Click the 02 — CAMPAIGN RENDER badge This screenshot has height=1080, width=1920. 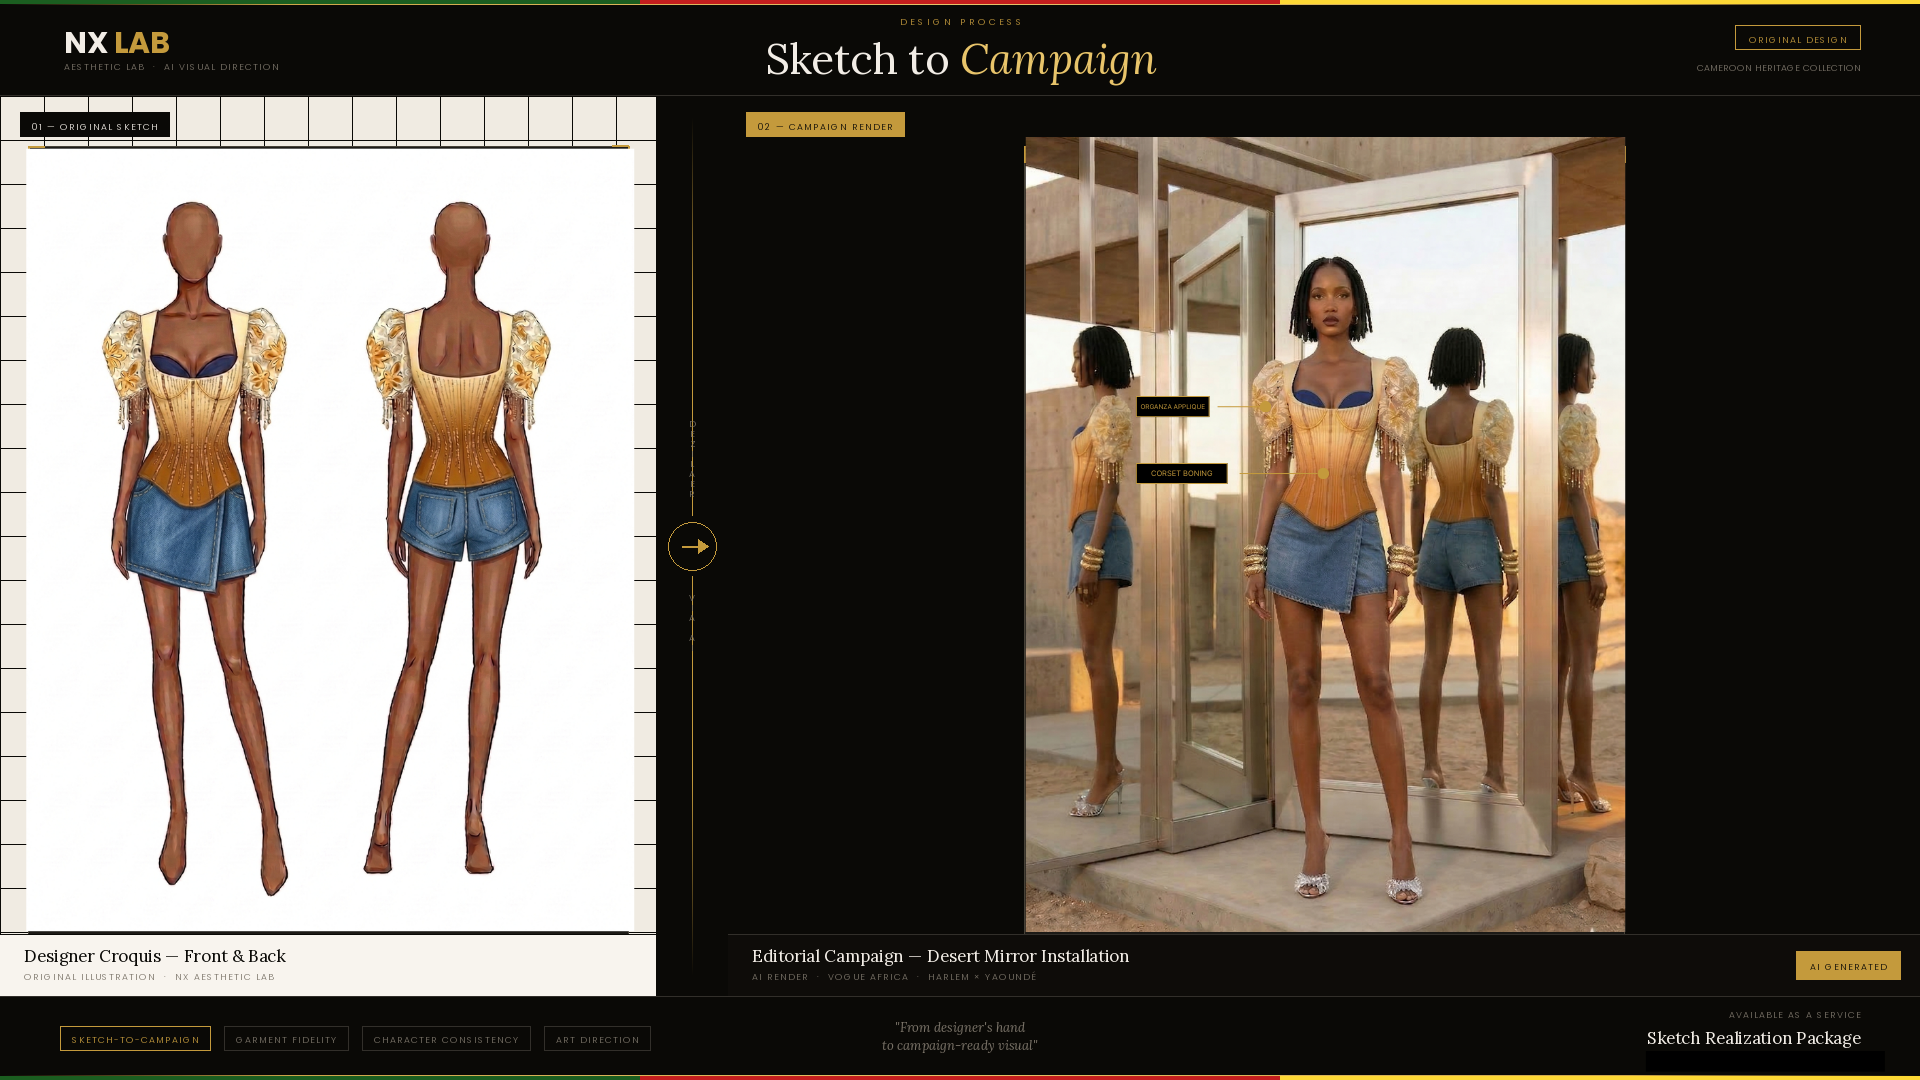pyautogui.click(x=825, y=125)
